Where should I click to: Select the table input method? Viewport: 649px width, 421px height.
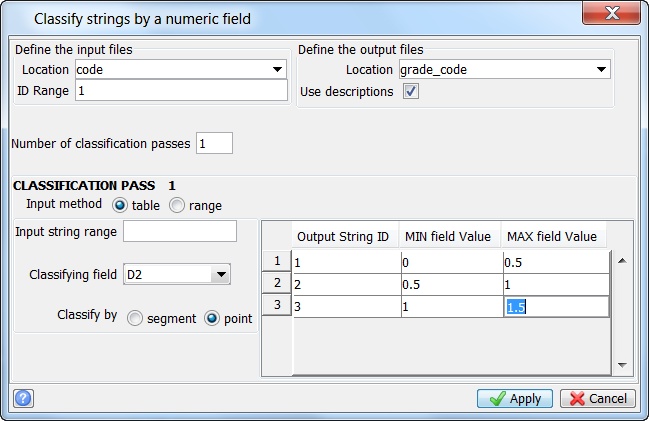pos(120,205)
